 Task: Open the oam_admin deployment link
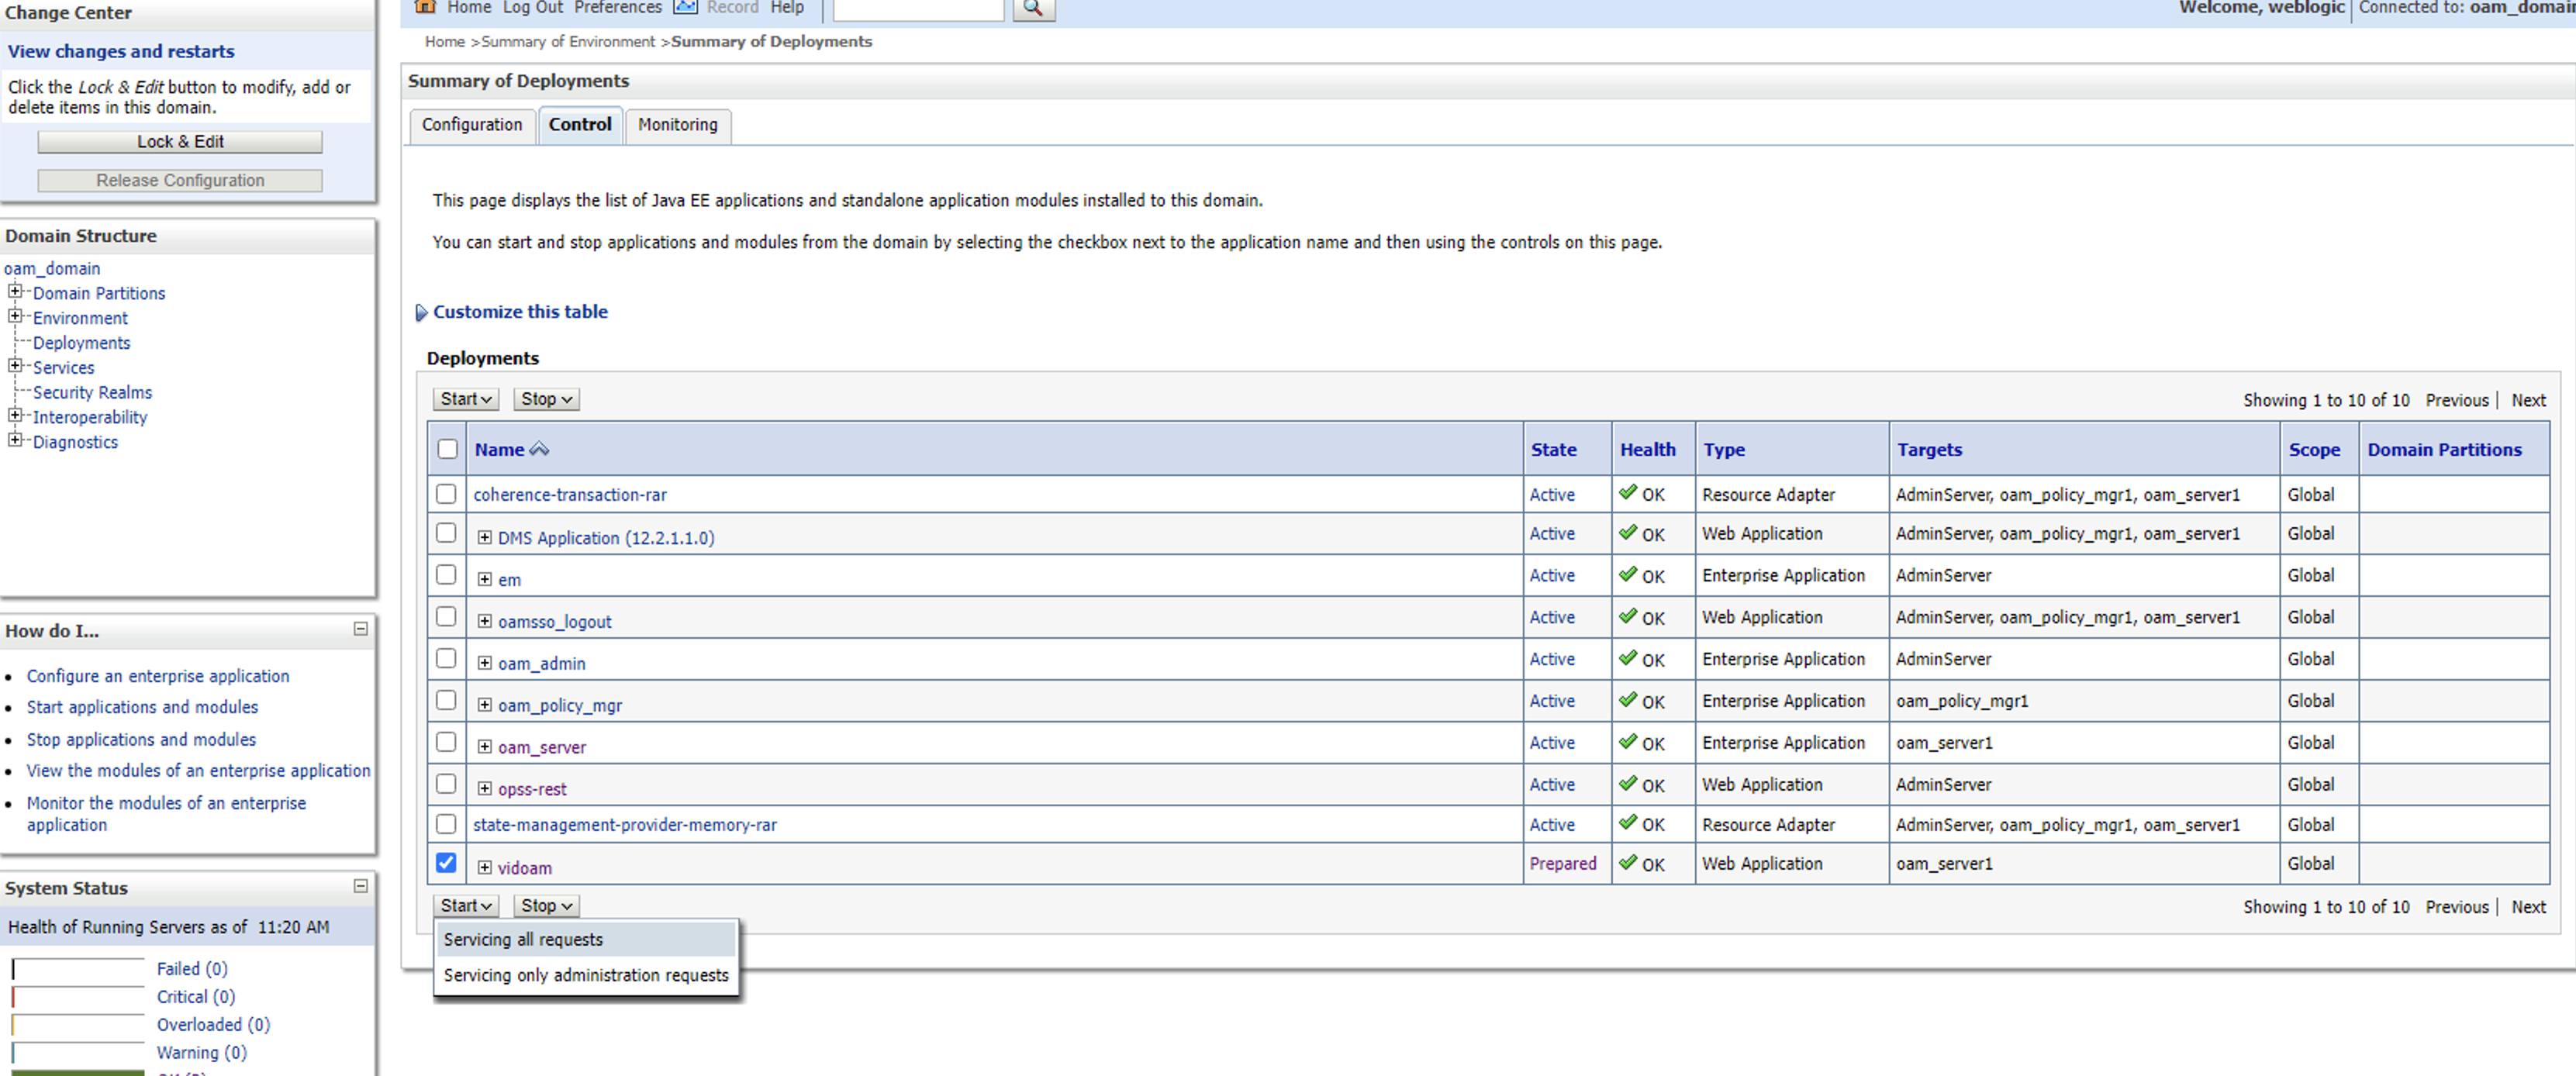541,663
